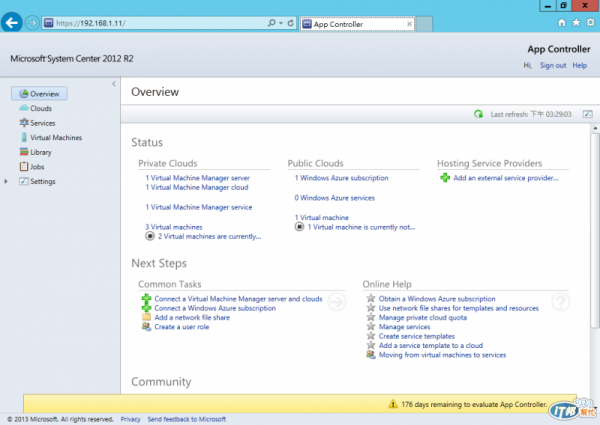Click the Library icon in sidebar

coord(24,152)
